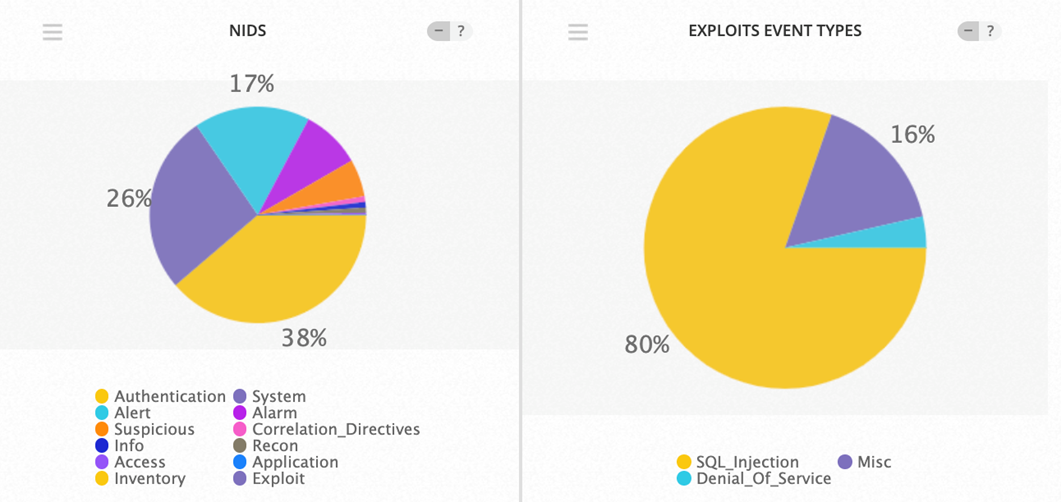Viewport: 1061px width, 502px height.
Task: Click the NIDS widget title
Action: [248, 31]
